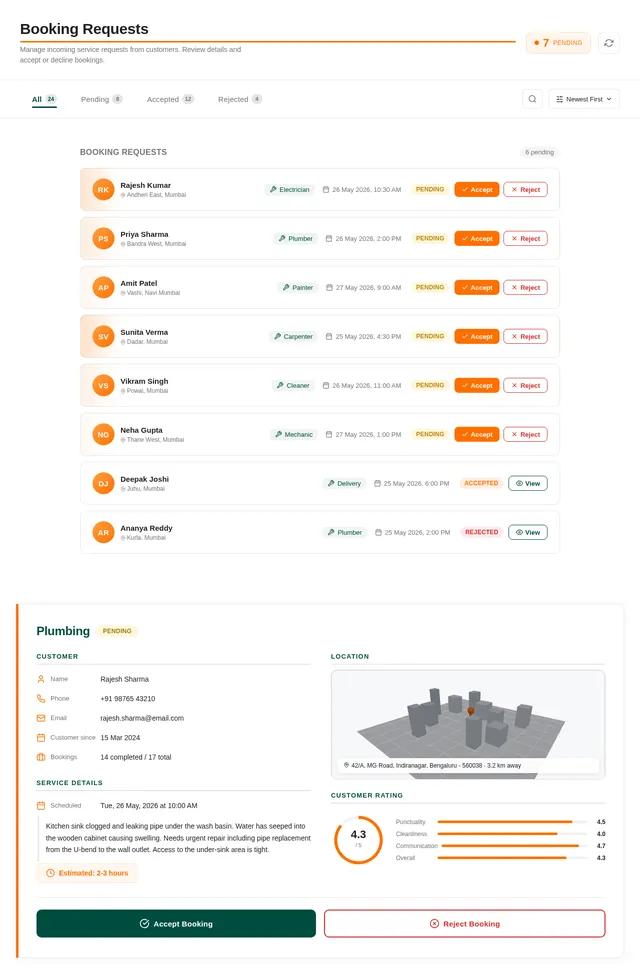This screenshot has width=640, height=980.
Task: Switch to the Rejected tab
Action: pyautogui.click(x=240, y=99)
